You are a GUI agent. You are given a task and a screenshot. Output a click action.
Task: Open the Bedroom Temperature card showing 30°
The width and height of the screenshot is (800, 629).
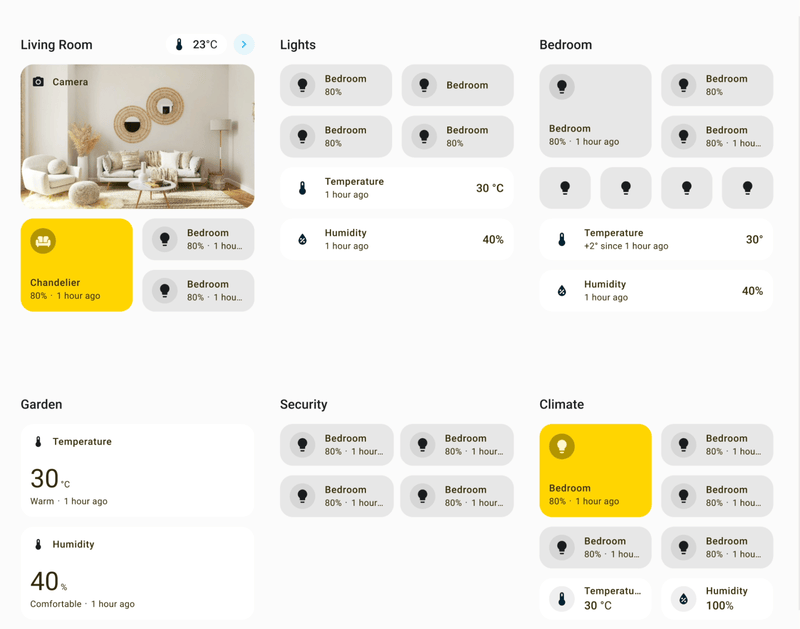click(655, 240)
